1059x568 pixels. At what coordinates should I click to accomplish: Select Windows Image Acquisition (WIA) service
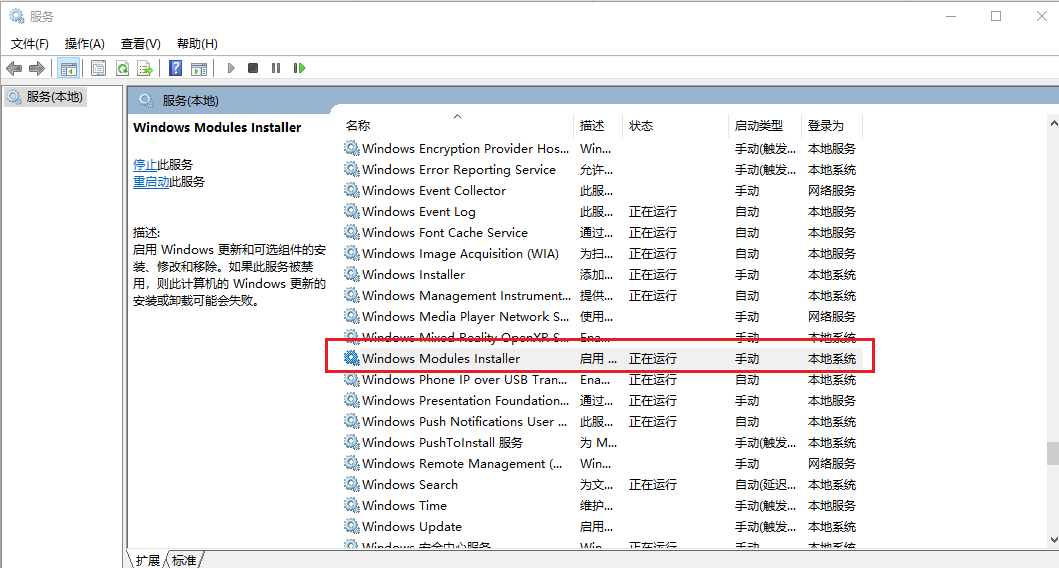point(461,253)
